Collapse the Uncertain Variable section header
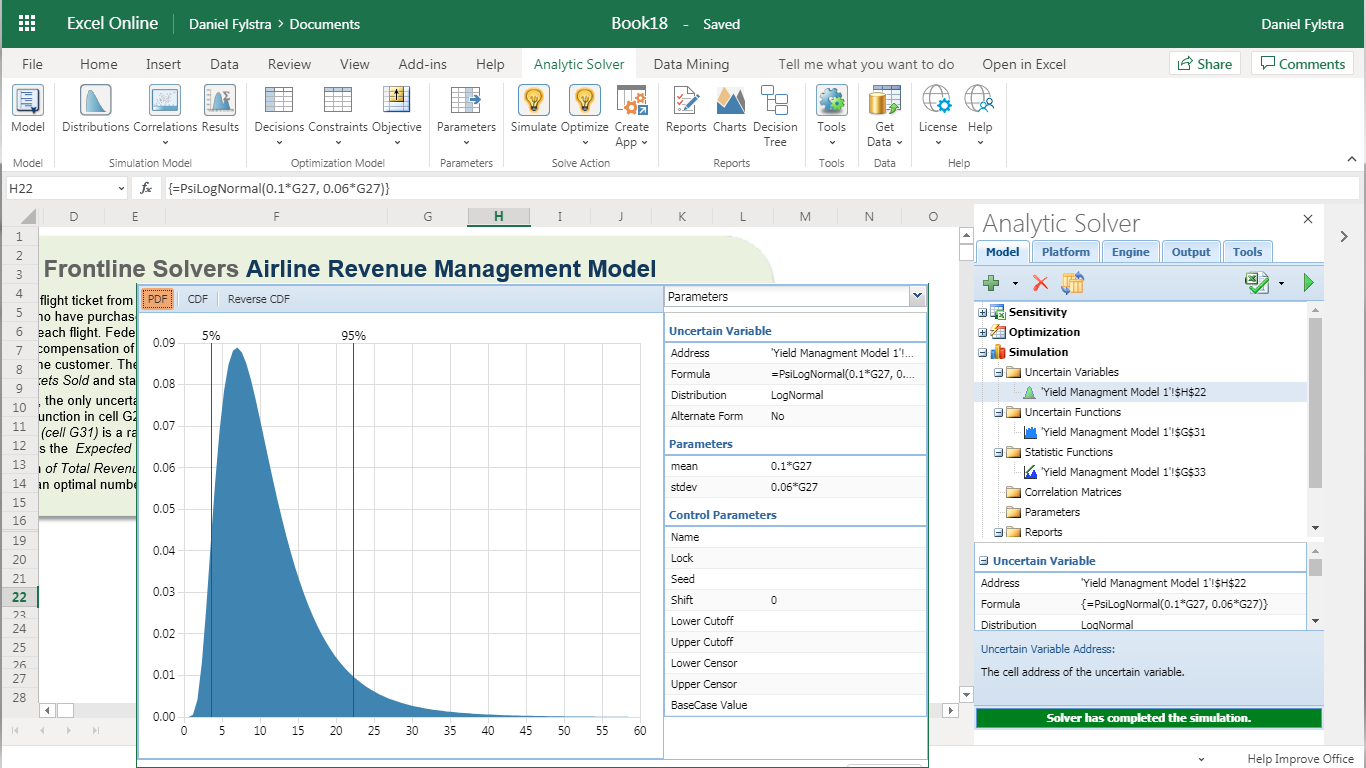The width and height of the screenshot is (1366, 768). [x=984, y=561]
